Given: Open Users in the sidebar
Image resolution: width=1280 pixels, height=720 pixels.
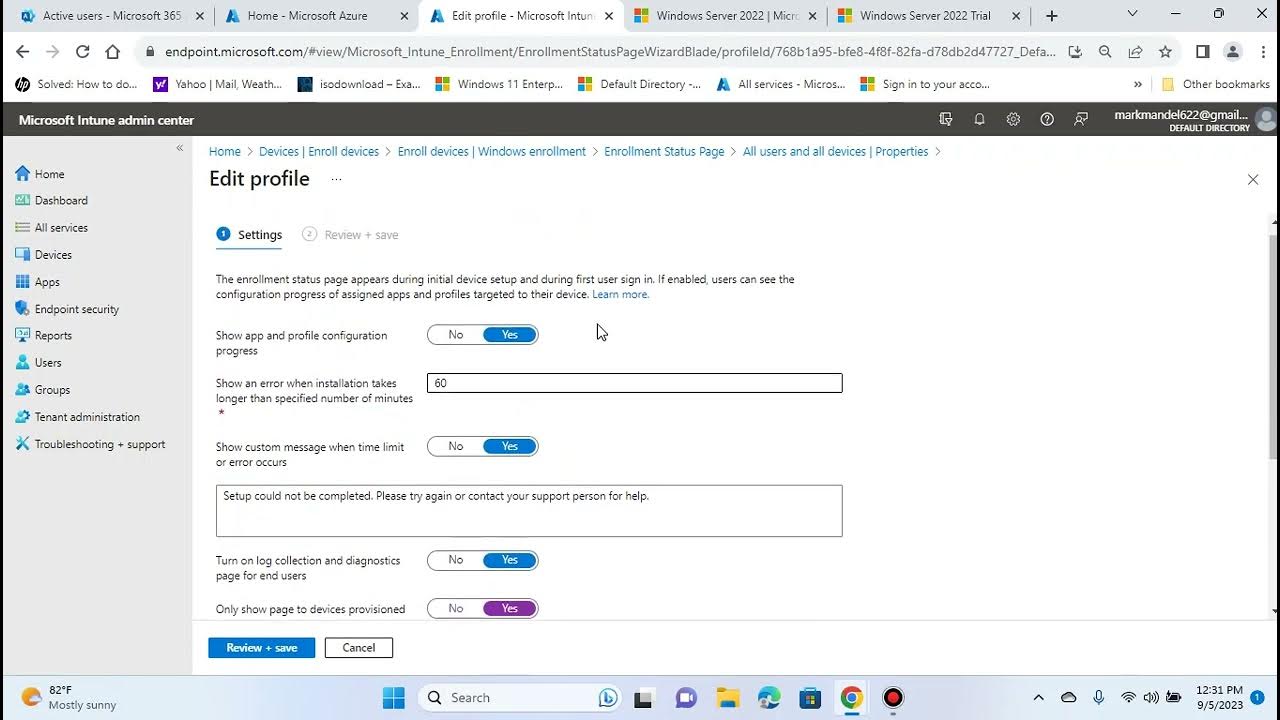Looking at the screenshot, I should coord(39,363).
